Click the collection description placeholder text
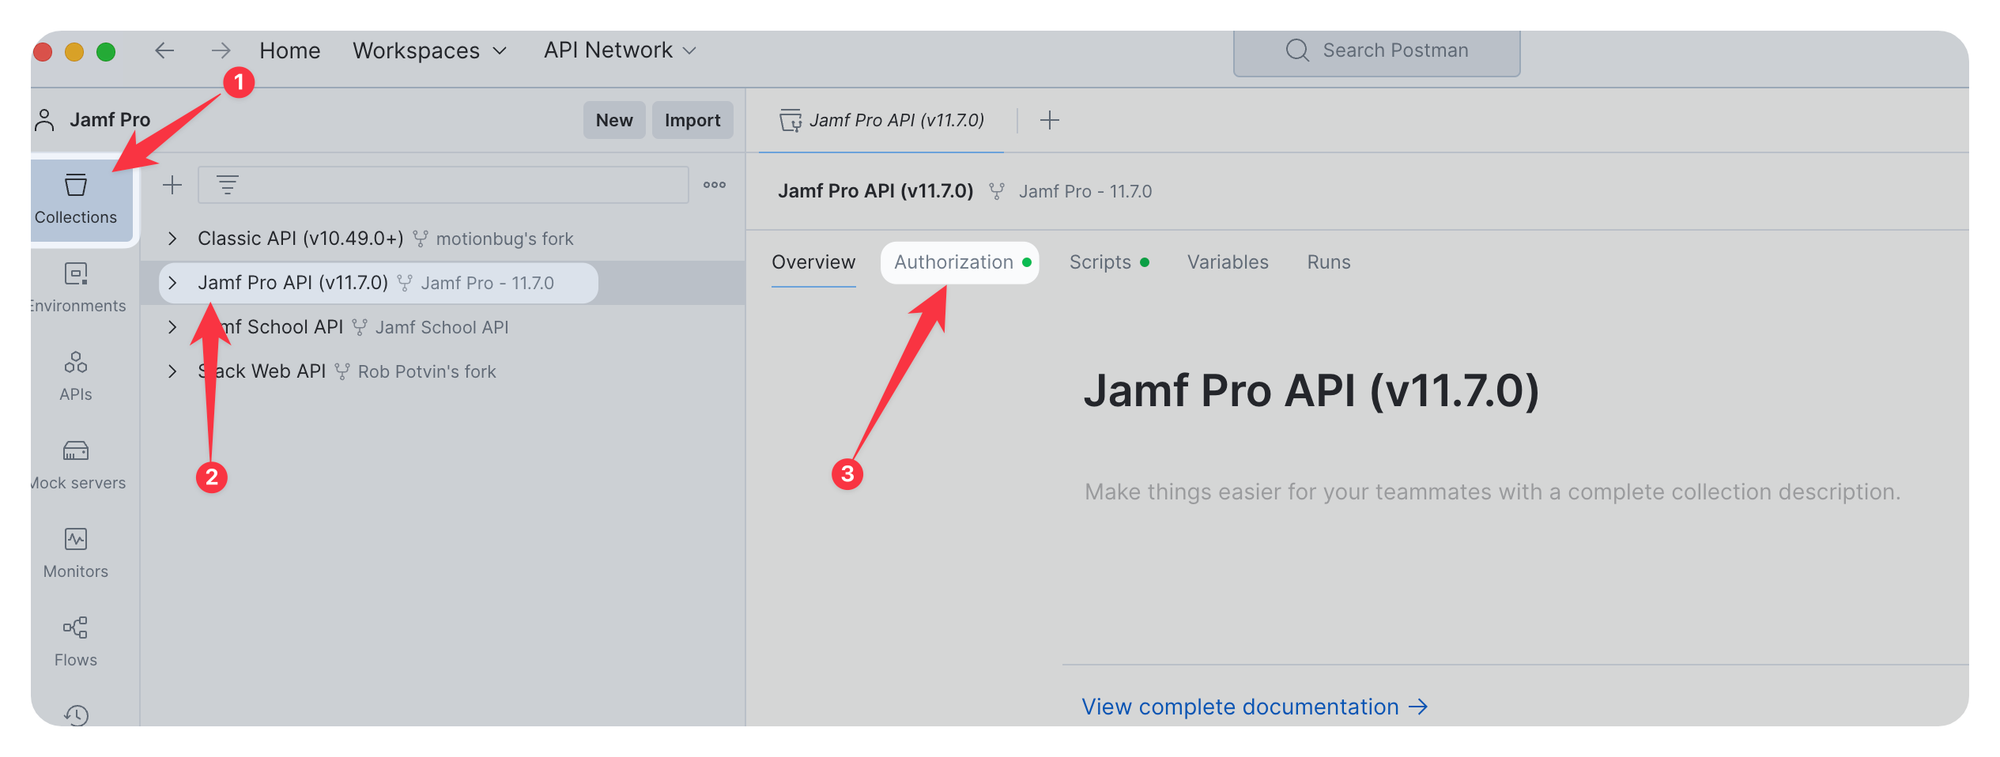 (1492, 492)
